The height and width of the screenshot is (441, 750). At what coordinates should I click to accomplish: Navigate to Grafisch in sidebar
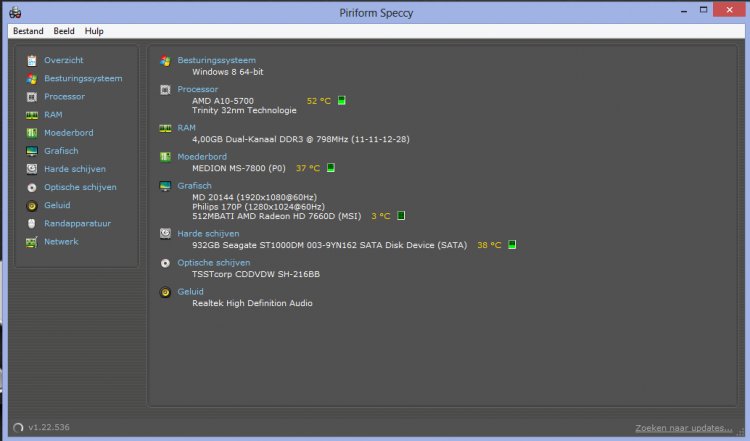(x=61, y=151)
